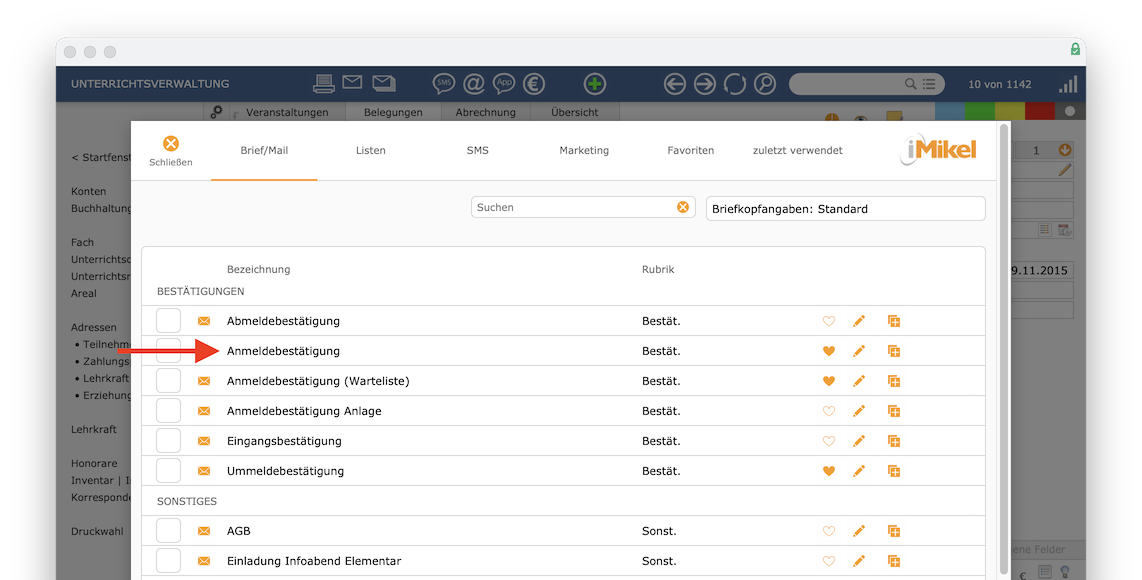
Task: Unfavorite the Anmeldebestätigung row heart
Action: tap(829, 351)
